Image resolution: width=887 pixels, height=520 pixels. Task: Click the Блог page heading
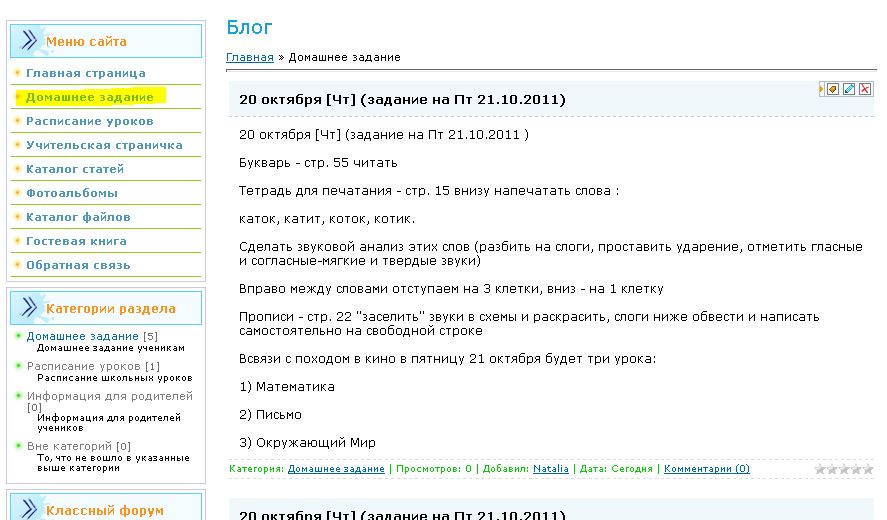(x=249, y=27)
